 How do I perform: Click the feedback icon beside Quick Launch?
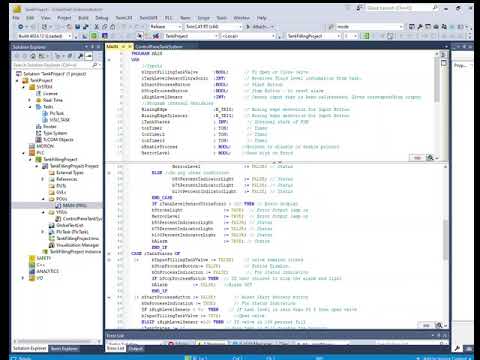point(359,8)
